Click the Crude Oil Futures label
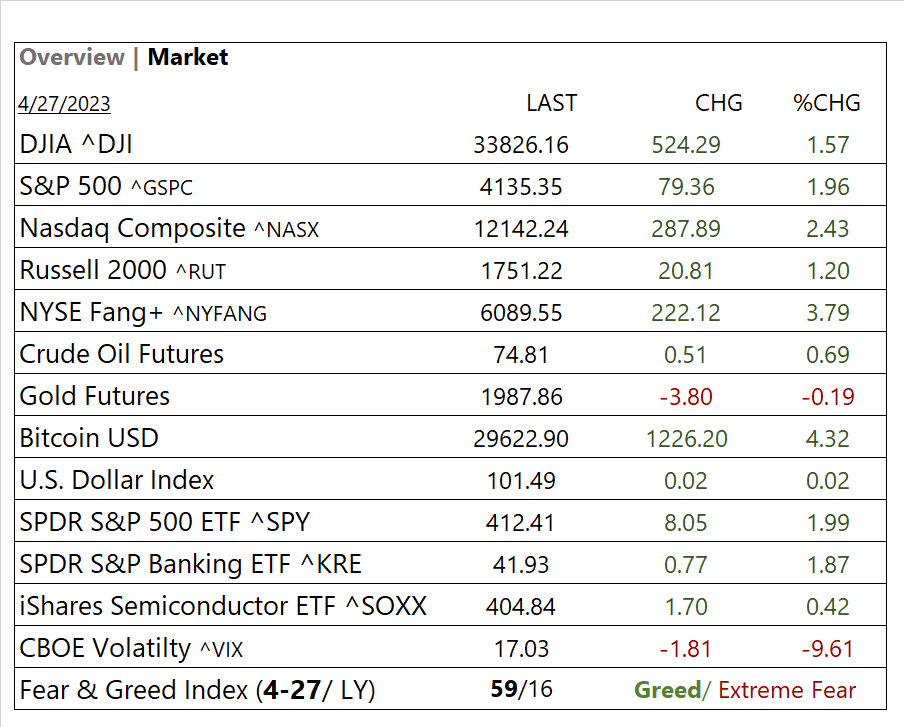The height and width of the screenshot is (727, 904). 122,355
